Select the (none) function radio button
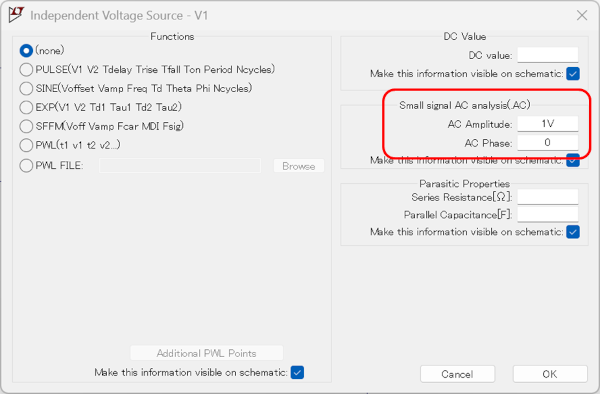Screen dimensions: 600x394 coord(26,50)
